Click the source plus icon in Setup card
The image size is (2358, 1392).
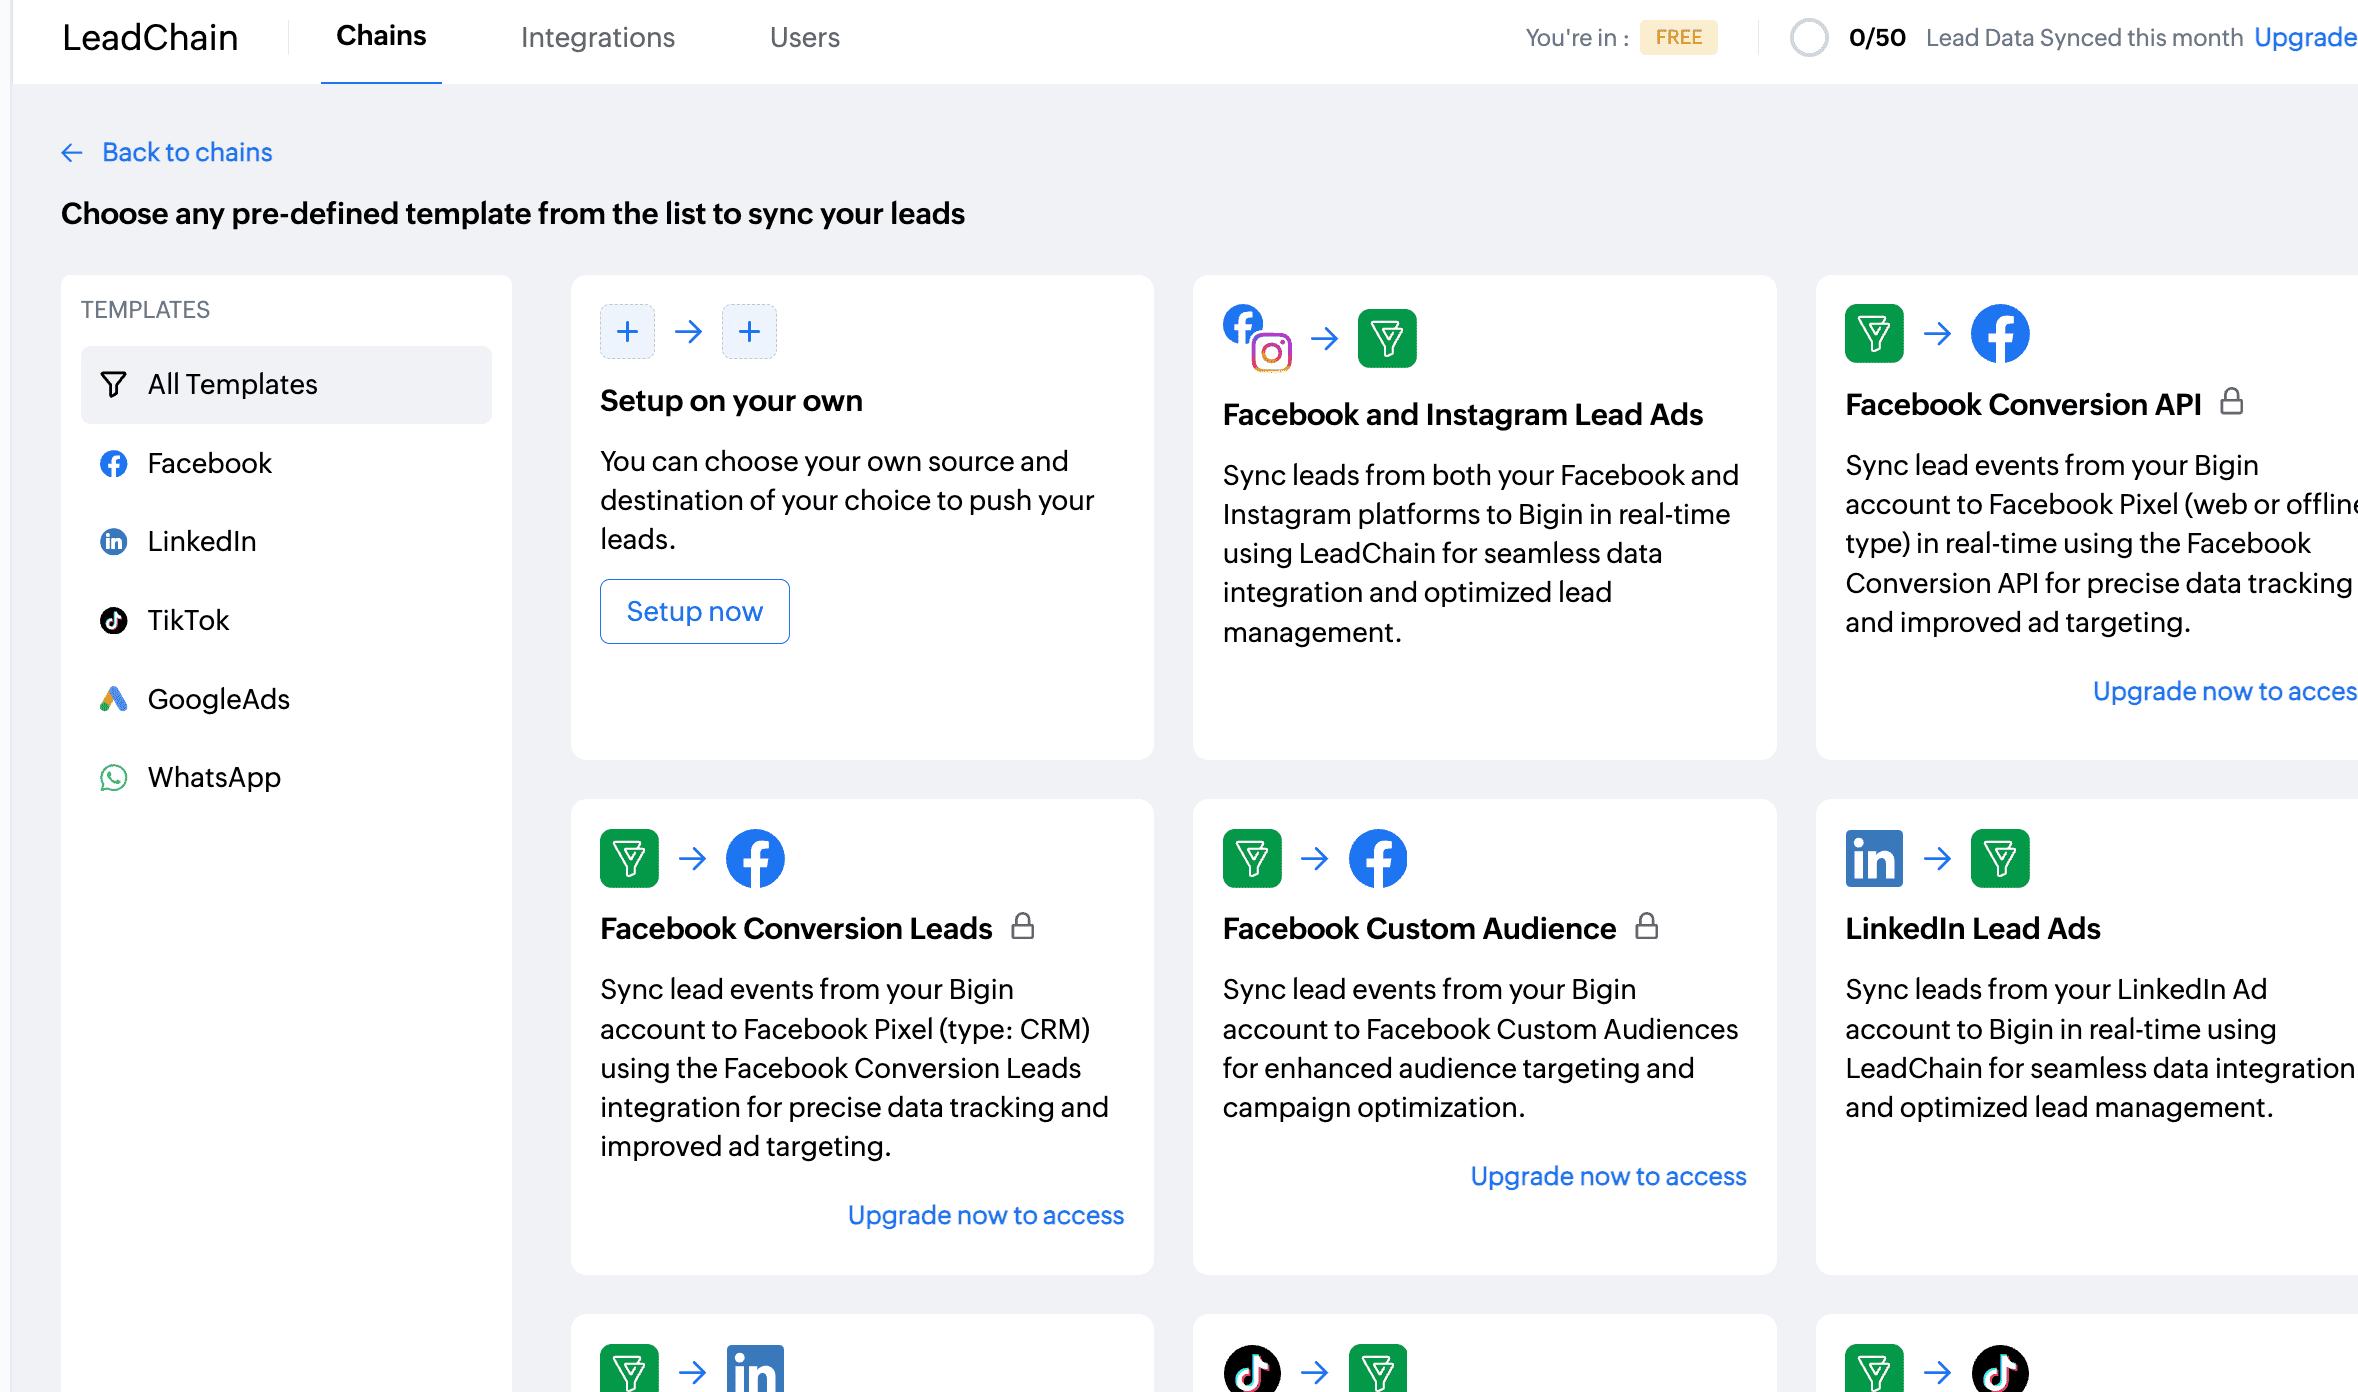[x=627, y=331]
